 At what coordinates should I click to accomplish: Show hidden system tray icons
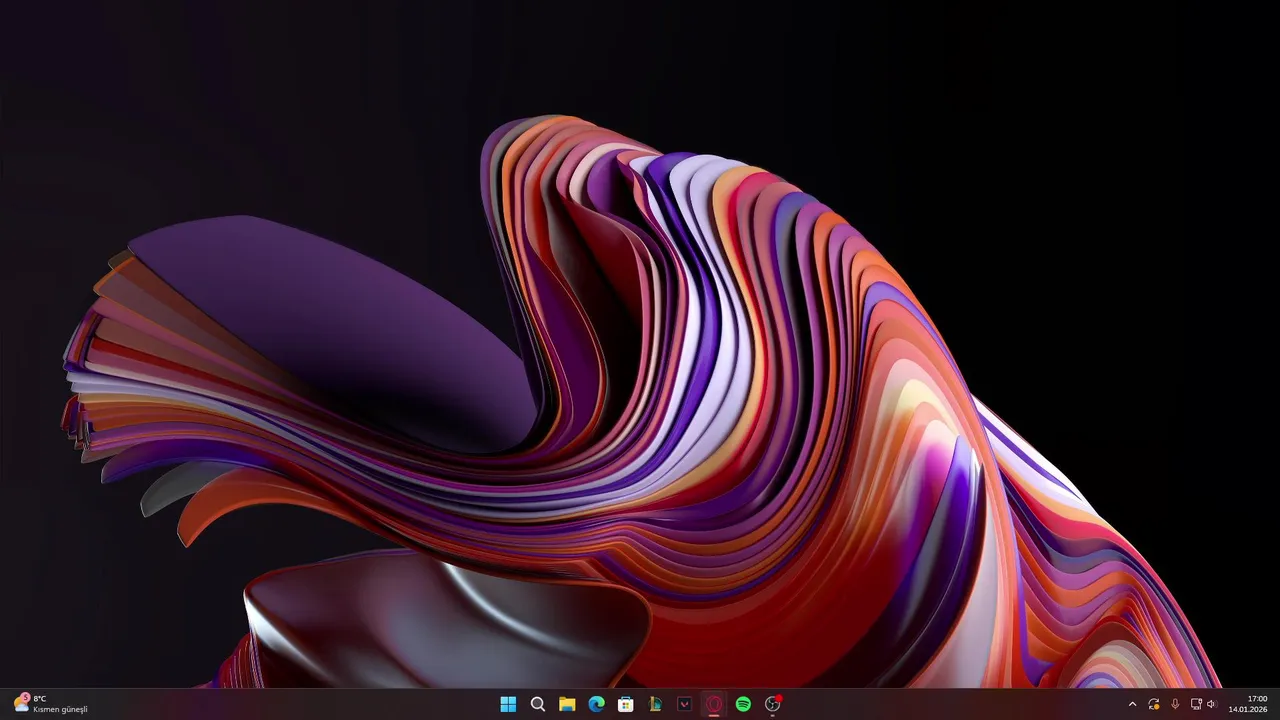1132,704
